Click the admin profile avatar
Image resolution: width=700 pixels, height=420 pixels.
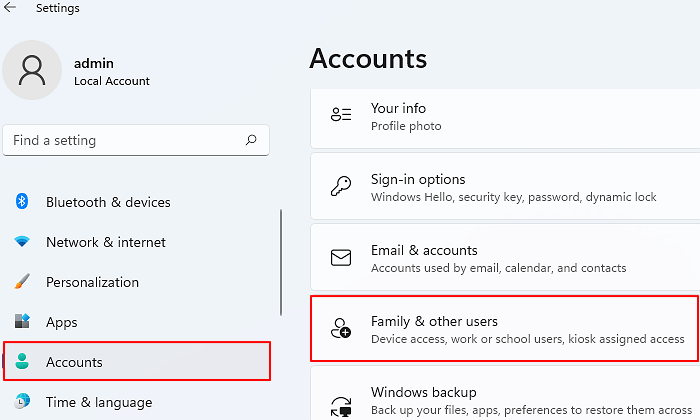35,72
